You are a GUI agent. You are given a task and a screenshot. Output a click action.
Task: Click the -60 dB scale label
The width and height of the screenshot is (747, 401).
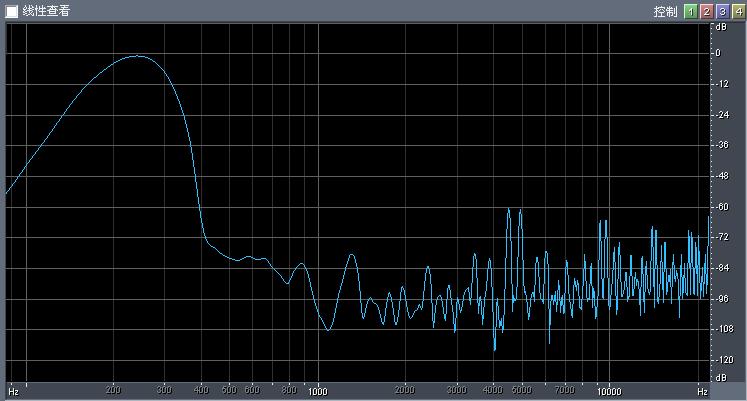722,207
